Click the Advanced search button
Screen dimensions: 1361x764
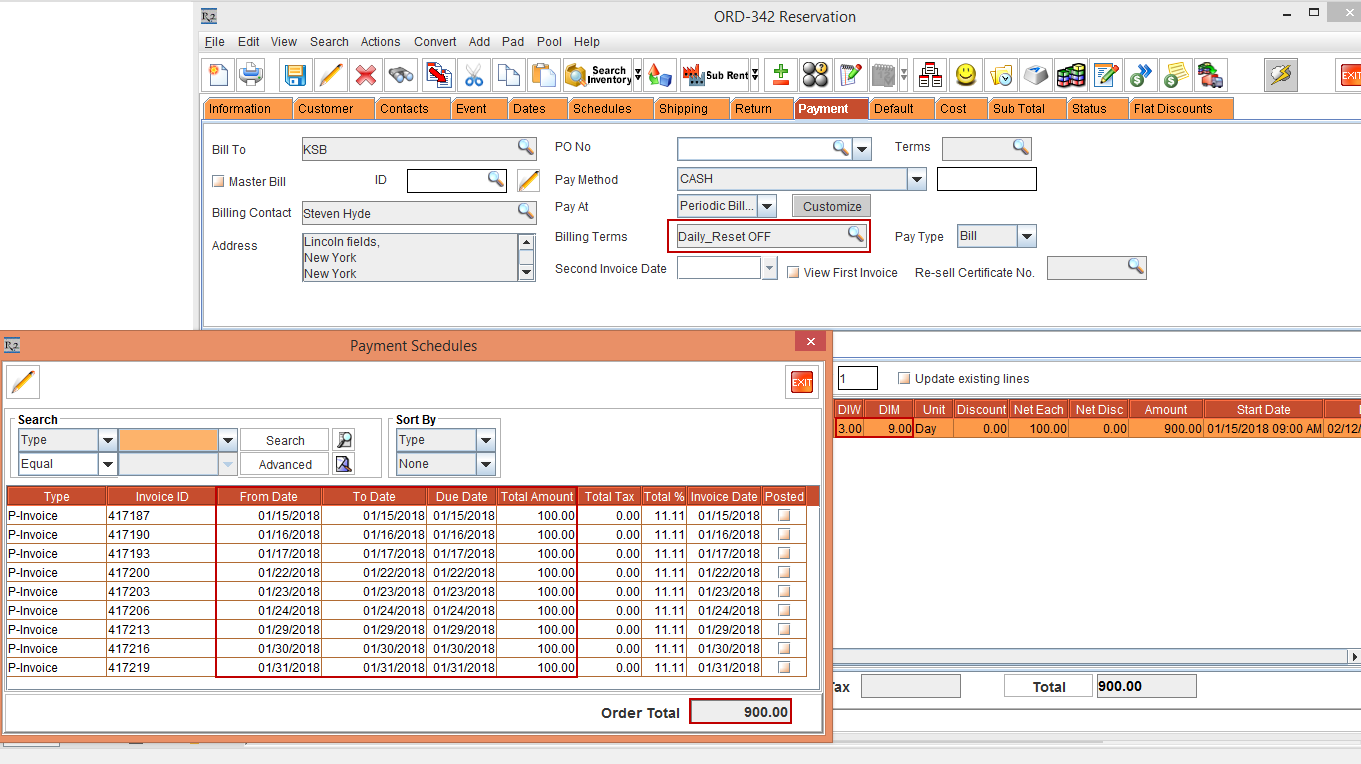285,464
